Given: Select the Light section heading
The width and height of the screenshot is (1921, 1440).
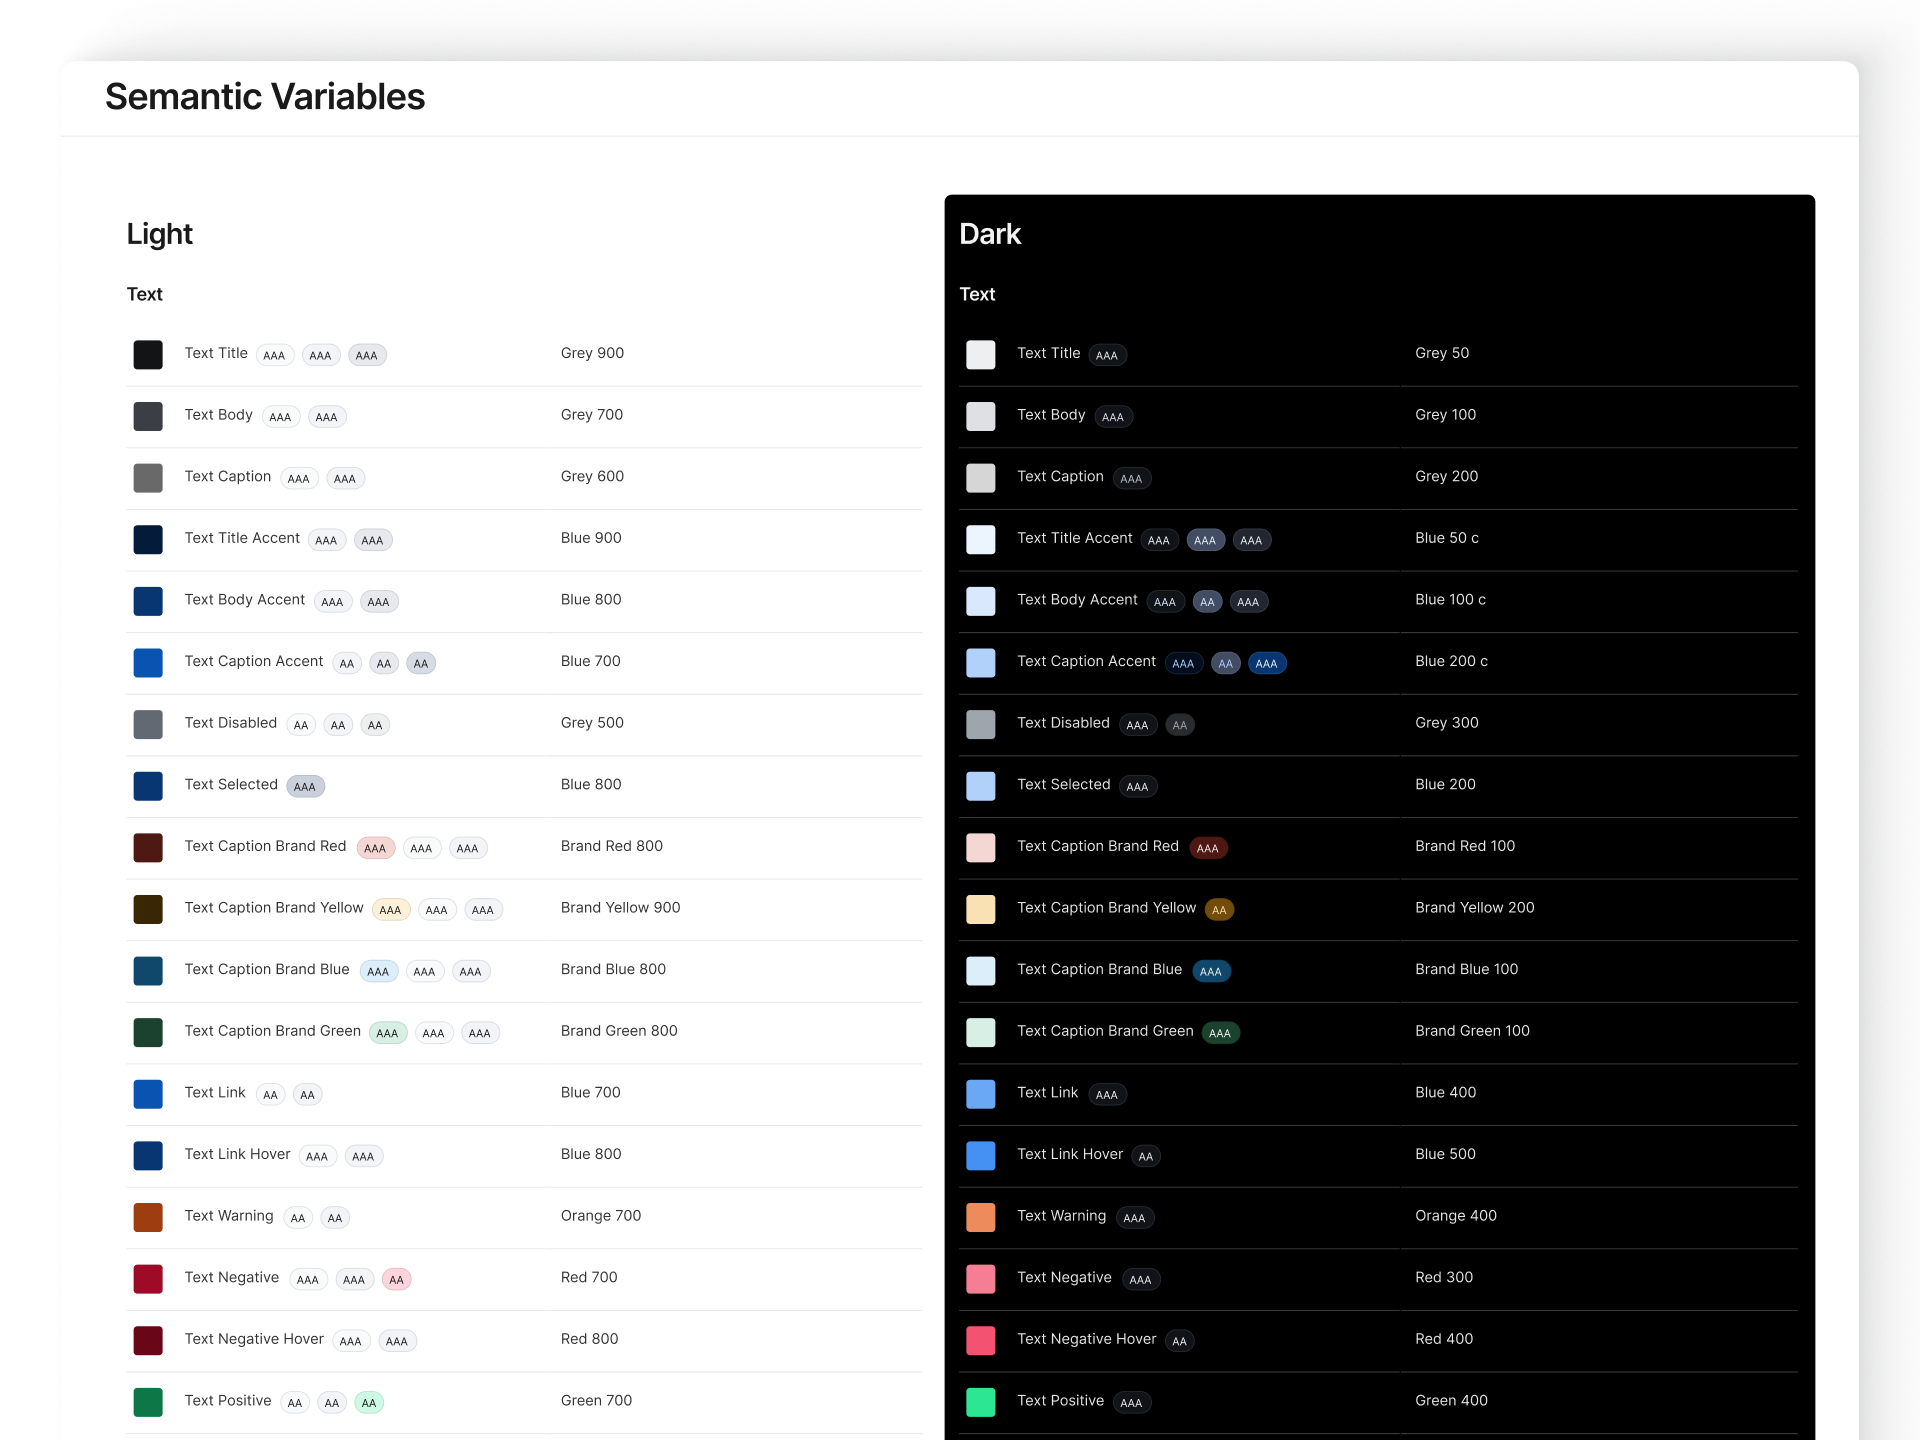Looking at the screenshot, I should pos(159,234).
